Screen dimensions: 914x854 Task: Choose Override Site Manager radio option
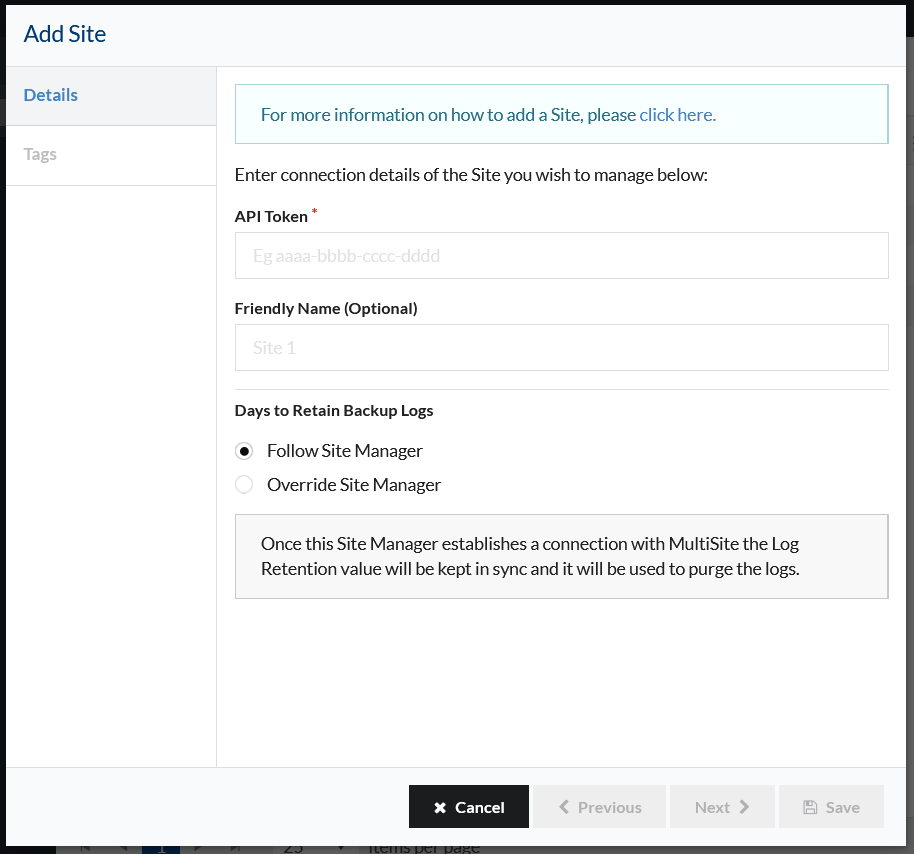coord(244,484)
